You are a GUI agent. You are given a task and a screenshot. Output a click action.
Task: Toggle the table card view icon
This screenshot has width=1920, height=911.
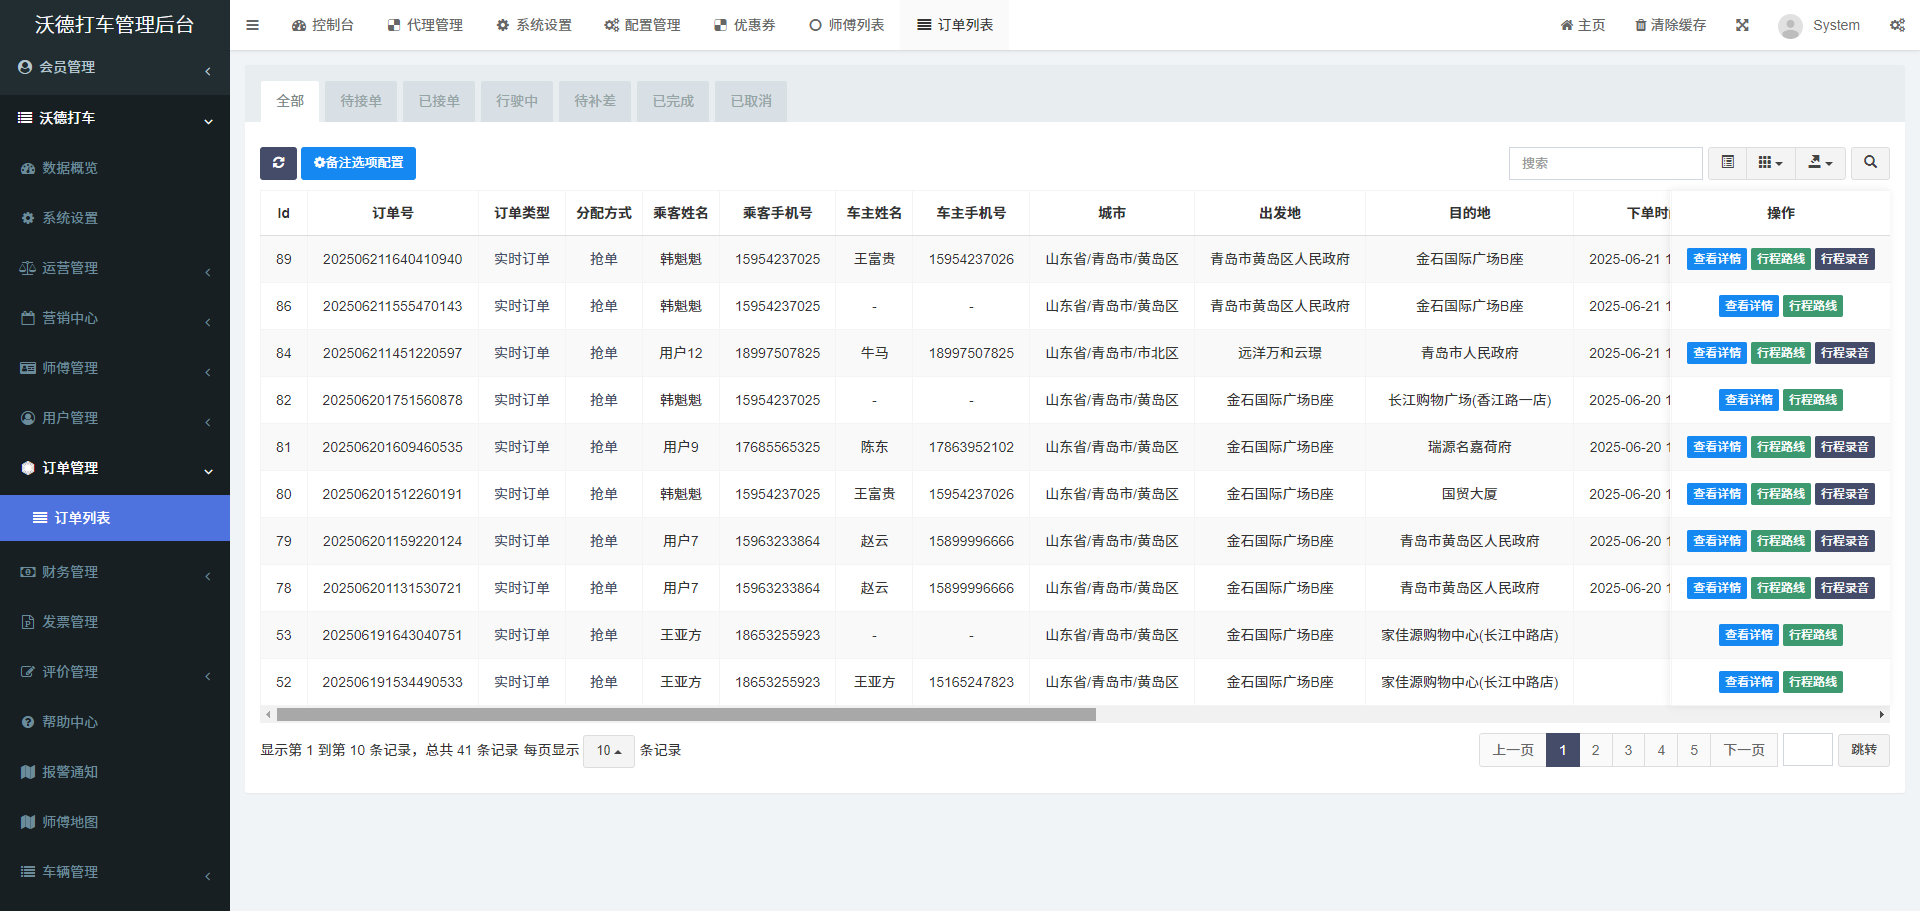(1727, 163)
